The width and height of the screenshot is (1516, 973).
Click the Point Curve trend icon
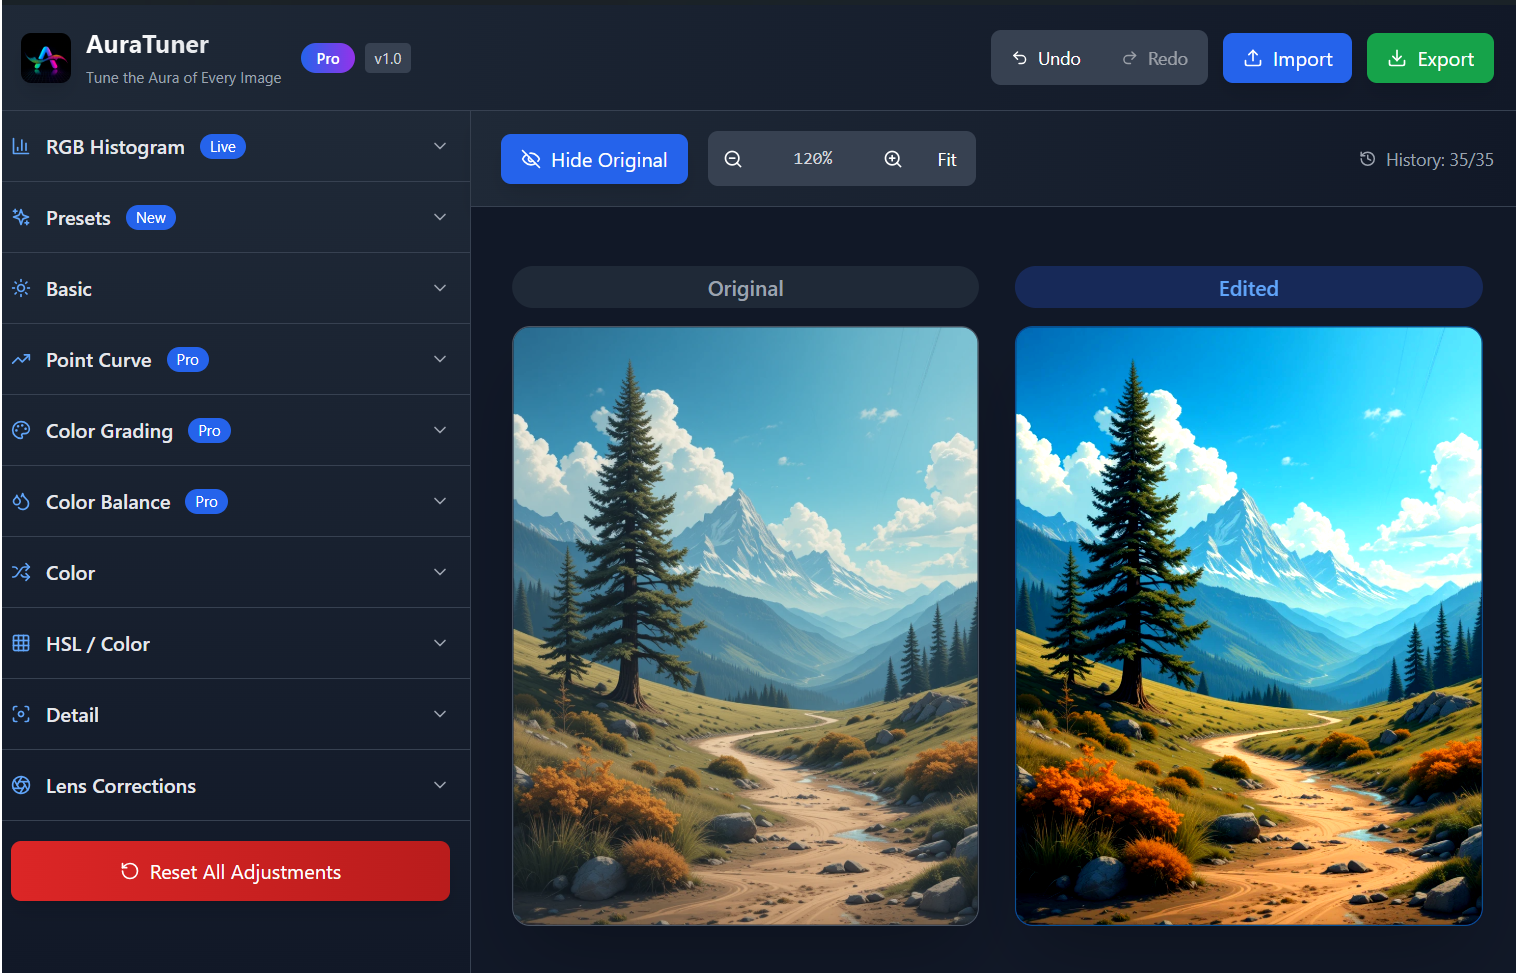(x=21, y=359)
